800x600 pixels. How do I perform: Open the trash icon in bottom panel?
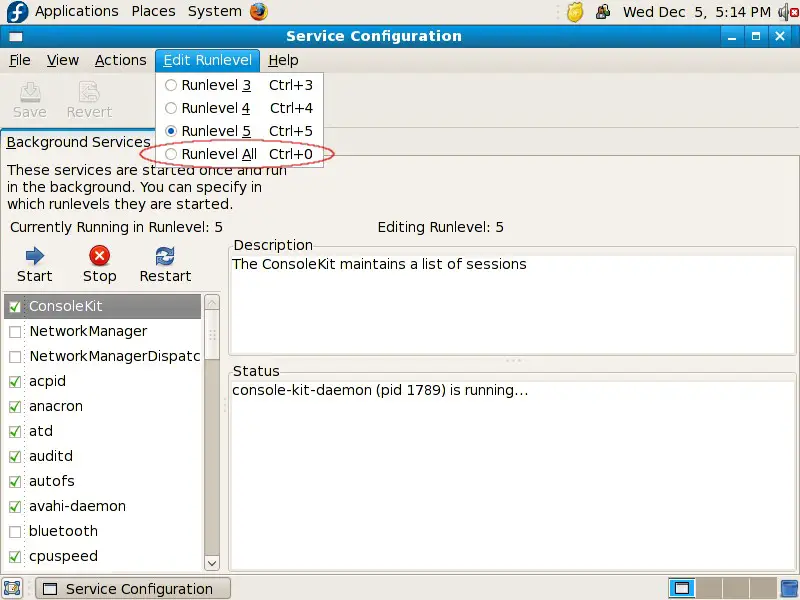[789, 588]
